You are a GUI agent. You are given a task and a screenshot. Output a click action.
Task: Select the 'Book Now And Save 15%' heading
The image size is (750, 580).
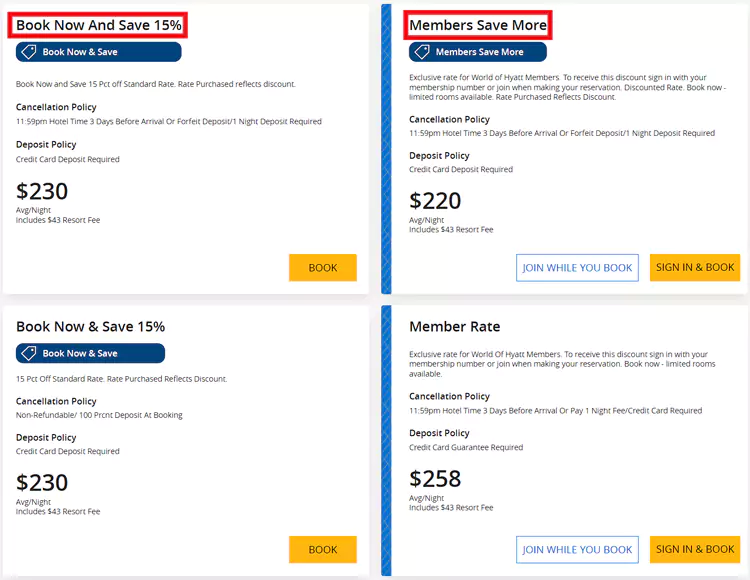point(100,25)
